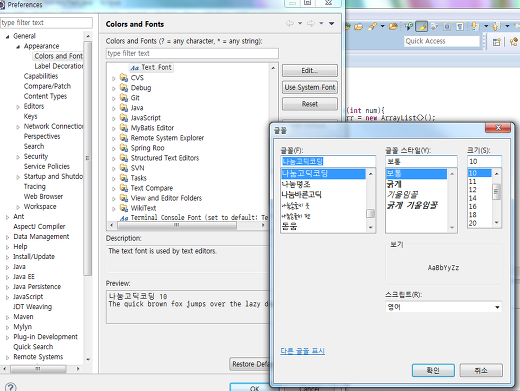
Task: Expand the Remote System Explorer category
Action: click(114, 138)
